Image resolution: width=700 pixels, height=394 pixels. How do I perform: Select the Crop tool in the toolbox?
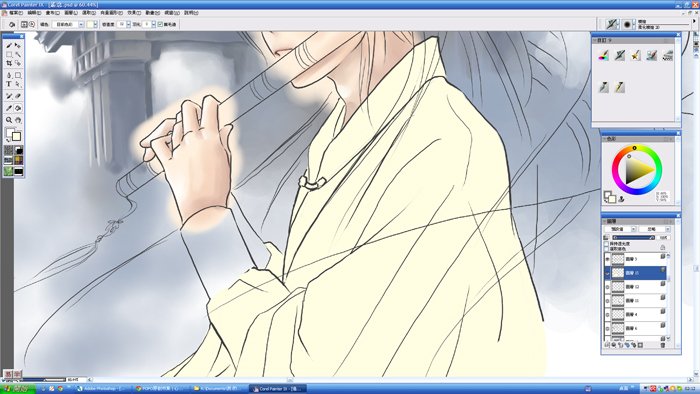click(9, 63)
